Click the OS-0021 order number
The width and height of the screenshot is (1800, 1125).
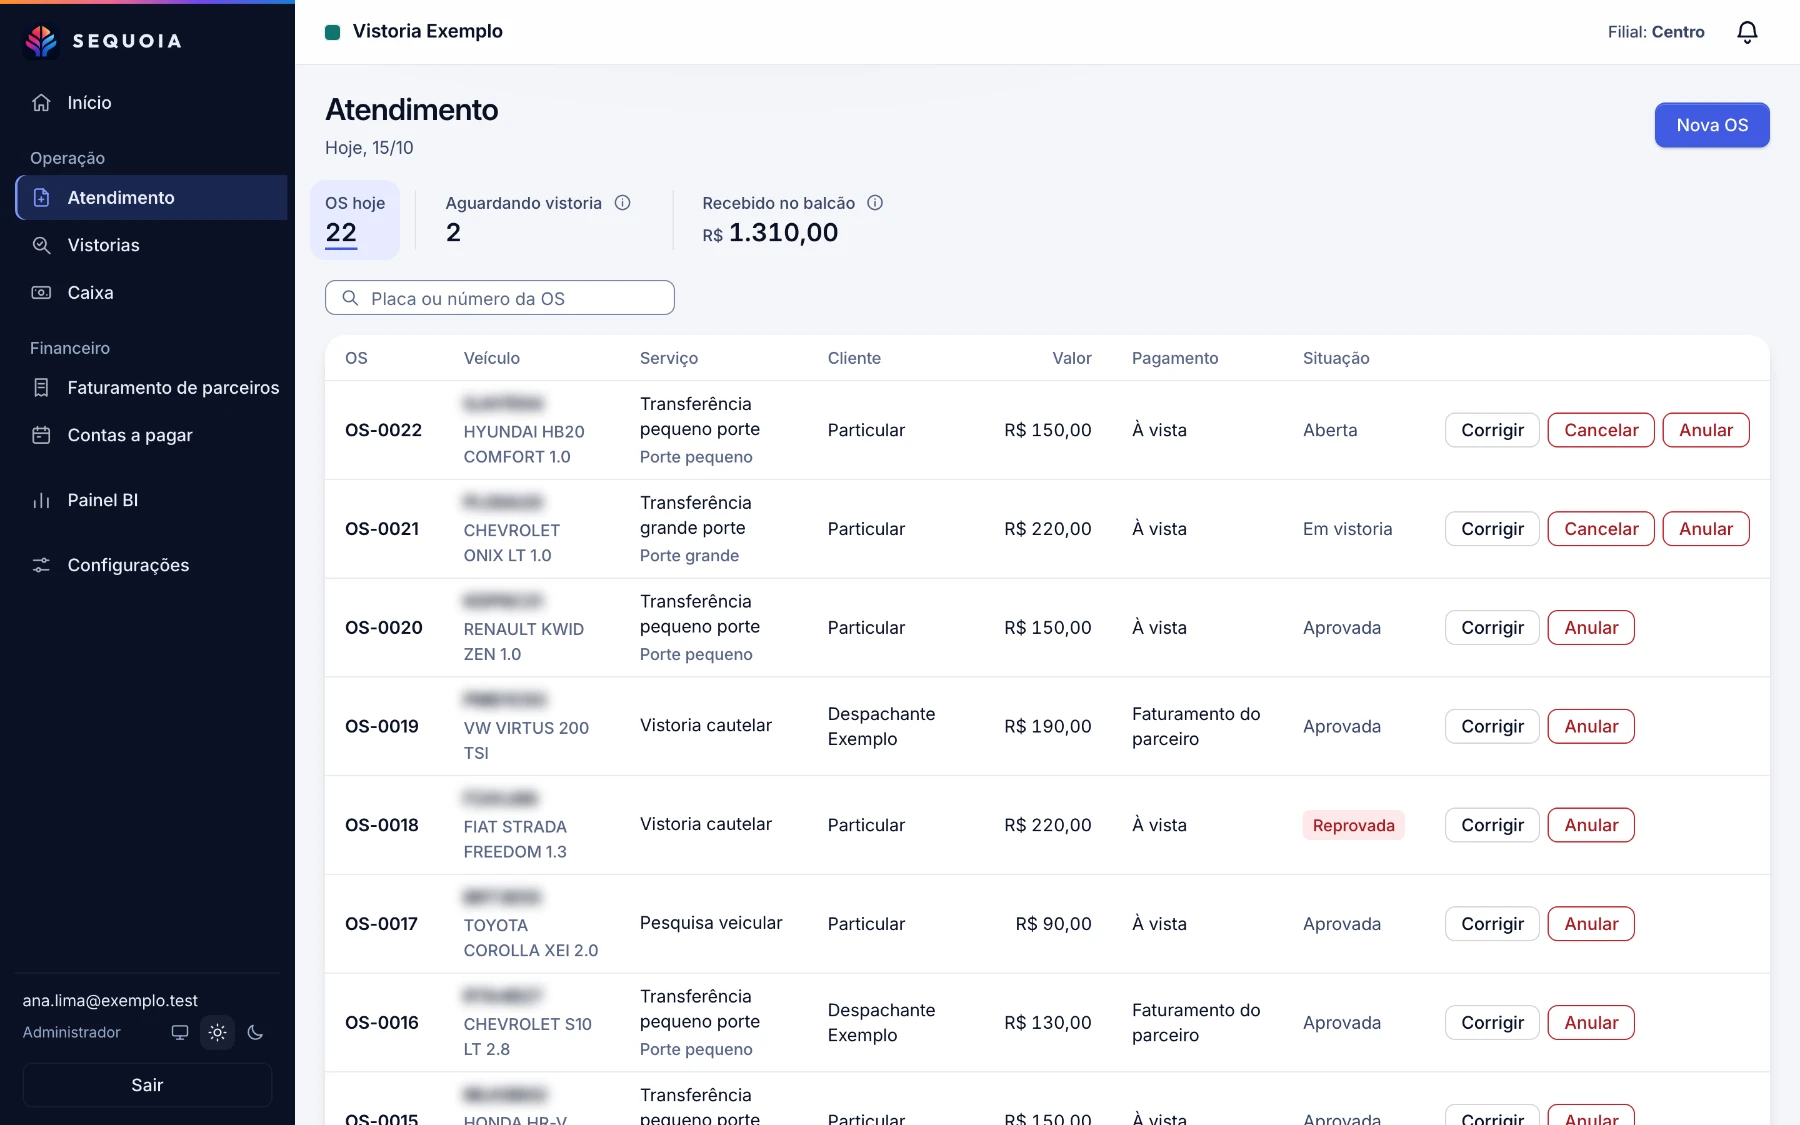tap(382, 529)
